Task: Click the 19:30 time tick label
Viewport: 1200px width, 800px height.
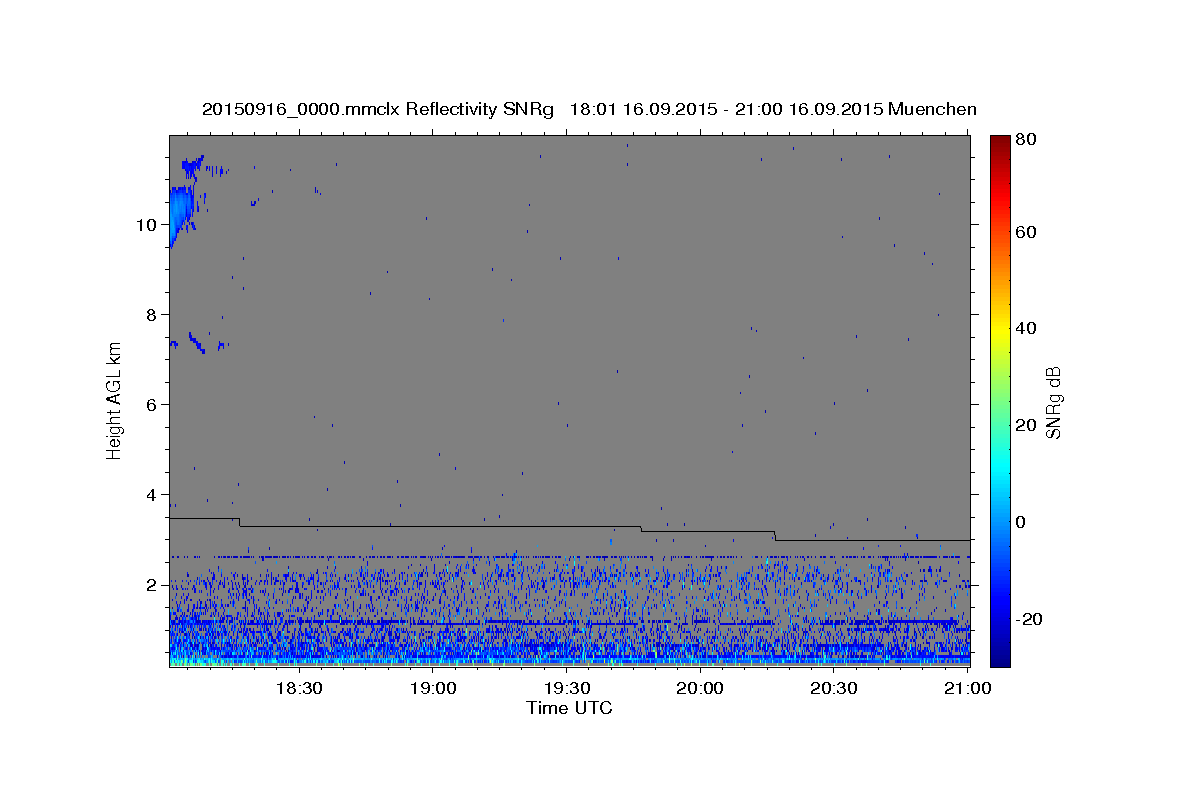Action: pyautogui.click(x=566, y=688)
